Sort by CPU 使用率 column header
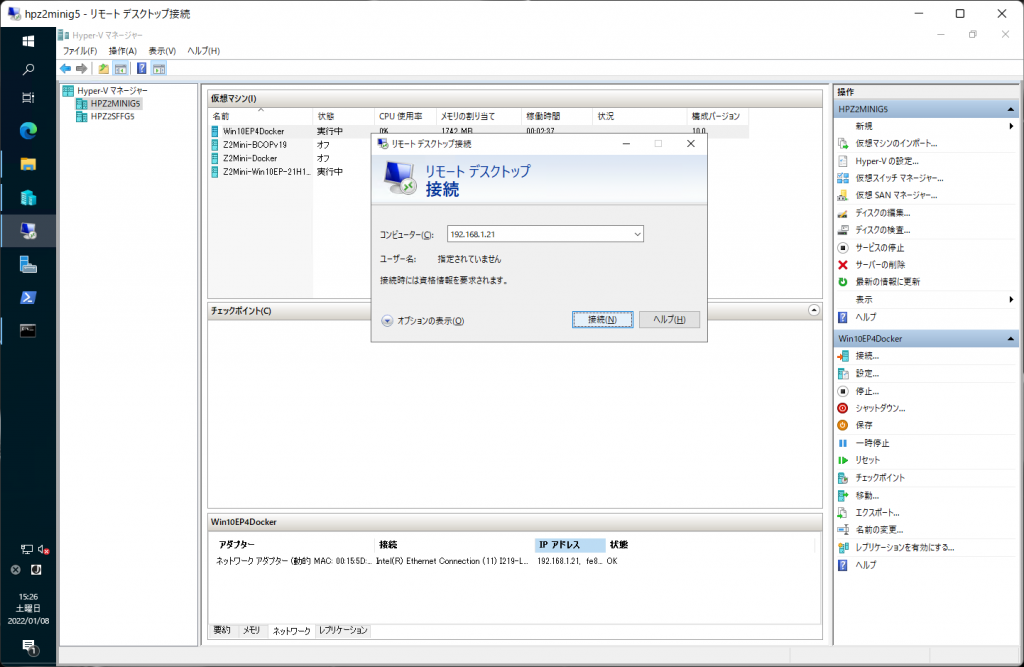Screen dimensions: 1024x667 click(405, 116)
